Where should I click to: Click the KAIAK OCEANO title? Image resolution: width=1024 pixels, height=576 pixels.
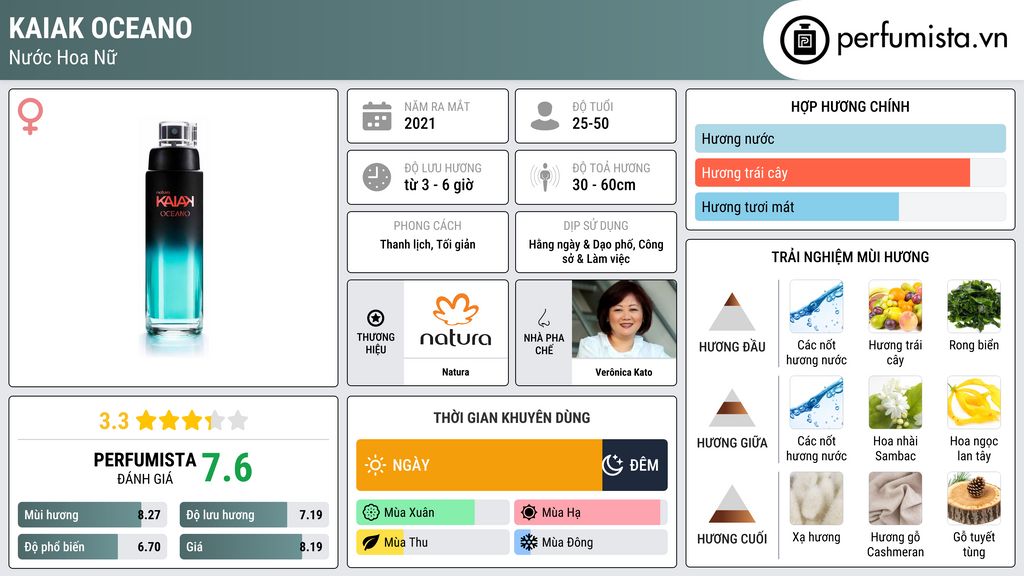pos(101,28)
